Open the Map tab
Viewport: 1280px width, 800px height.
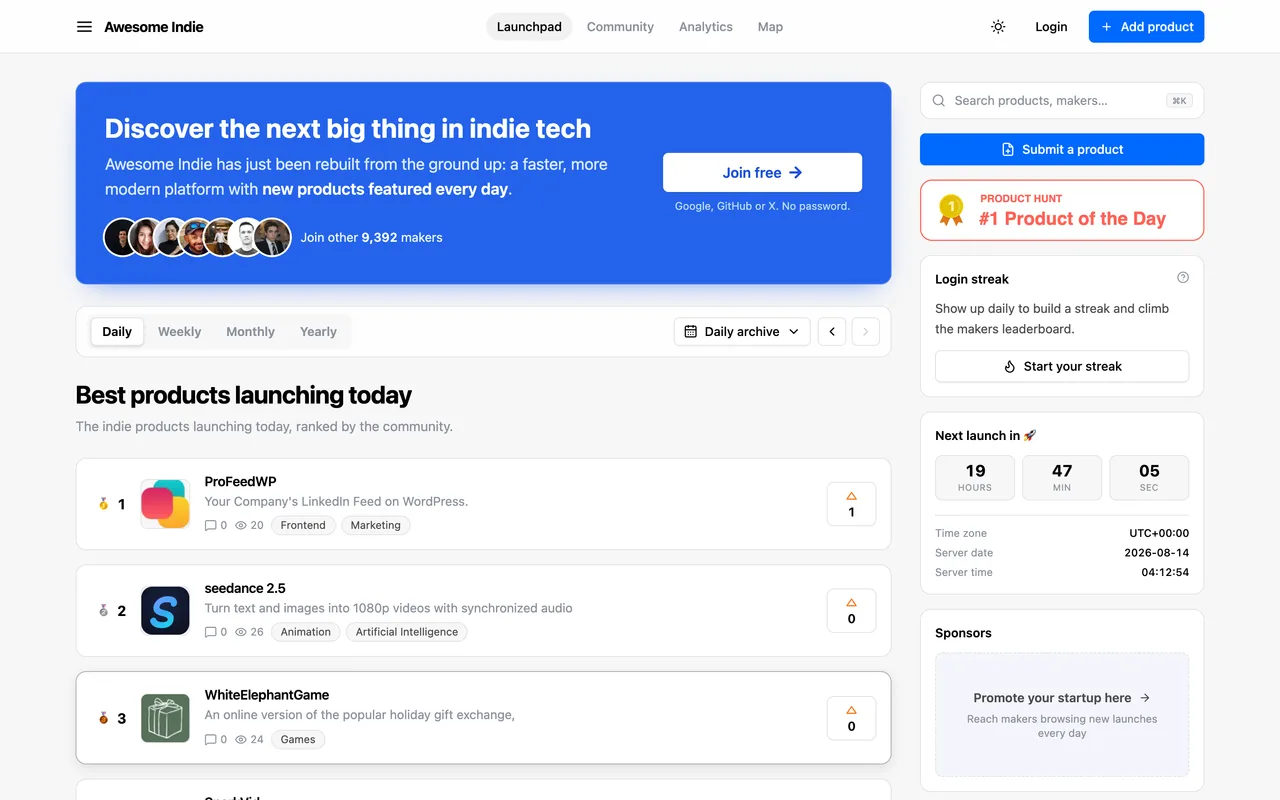(x=770, y=27)
